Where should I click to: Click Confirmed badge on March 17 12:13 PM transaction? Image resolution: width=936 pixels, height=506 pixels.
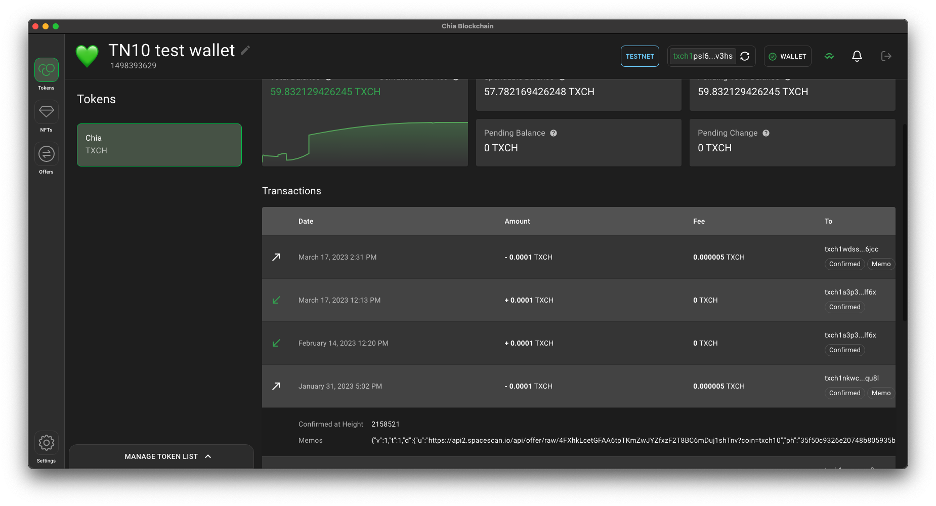tap(844, 307)
